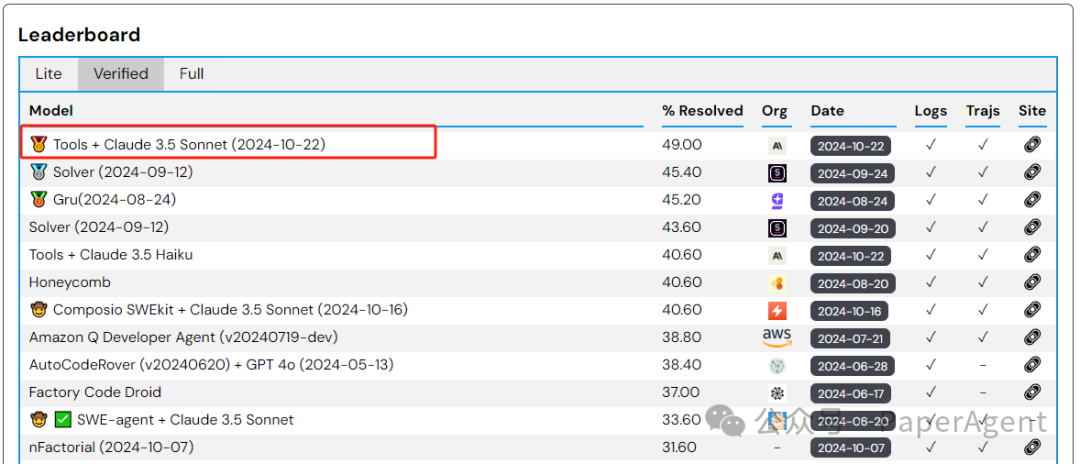Open site link for Tools + Claude 3.5 Haiku
The image size is (1080, 464).
(1032, 255)
